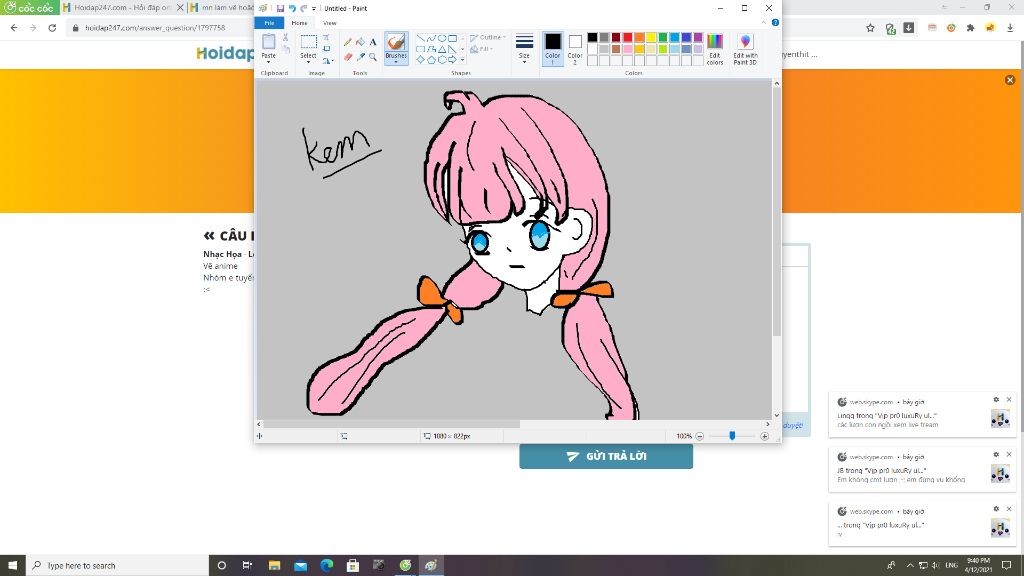Close the Hoidap247.com browser tab
The image size is (1024, 576).
point(180,8)
